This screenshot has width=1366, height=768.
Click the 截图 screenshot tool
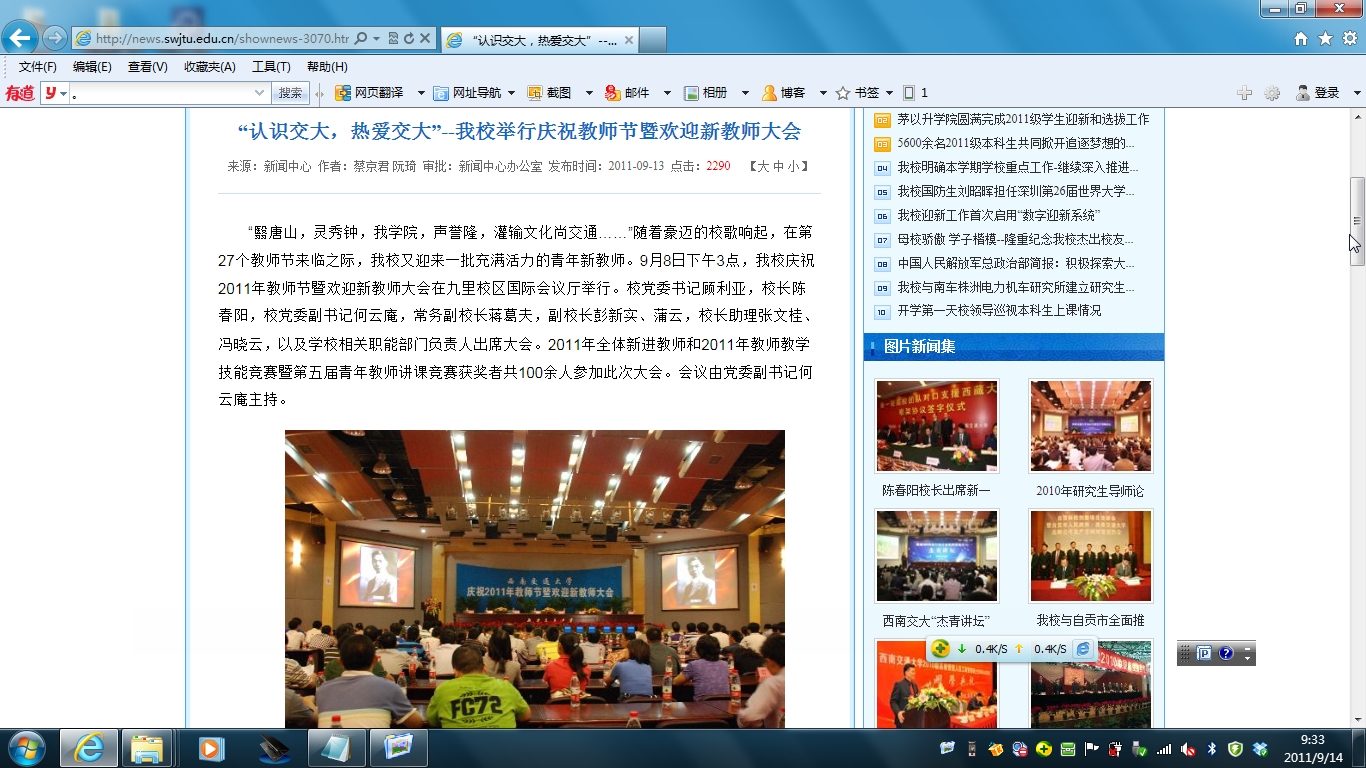tap(549, 93)
